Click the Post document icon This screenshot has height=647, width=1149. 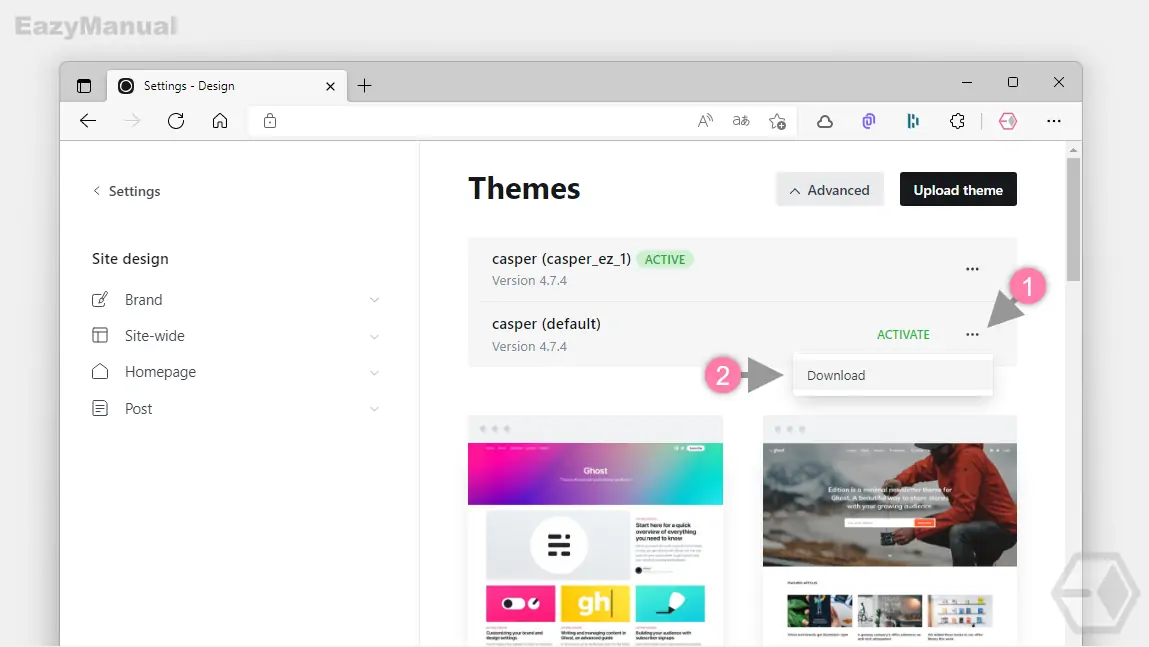[100, 408]
